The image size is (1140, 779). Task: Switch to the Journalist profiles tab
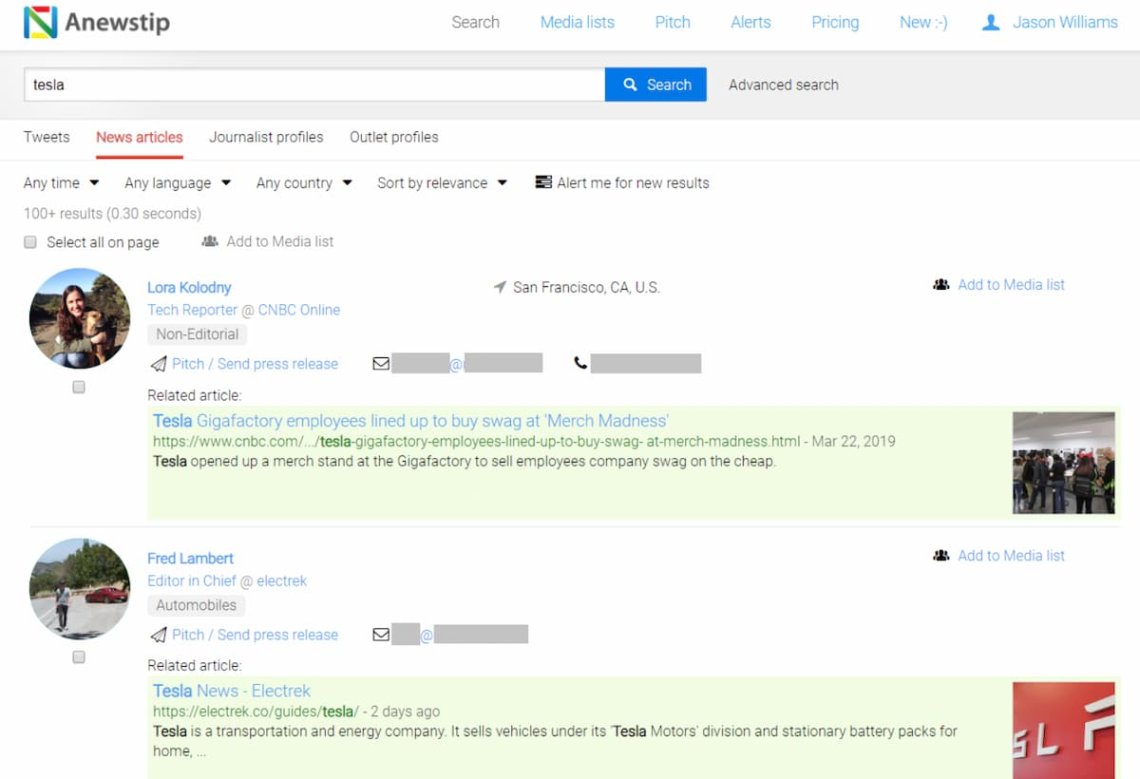click(x=266, y=137)
